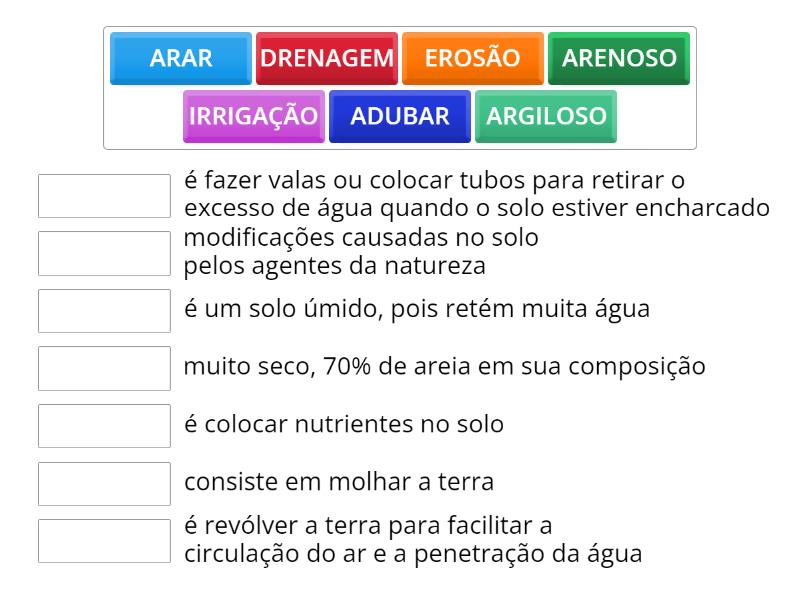Click the orange EROSÃO tile
This screenshot has width=800, height=600.
pos(473,58)
